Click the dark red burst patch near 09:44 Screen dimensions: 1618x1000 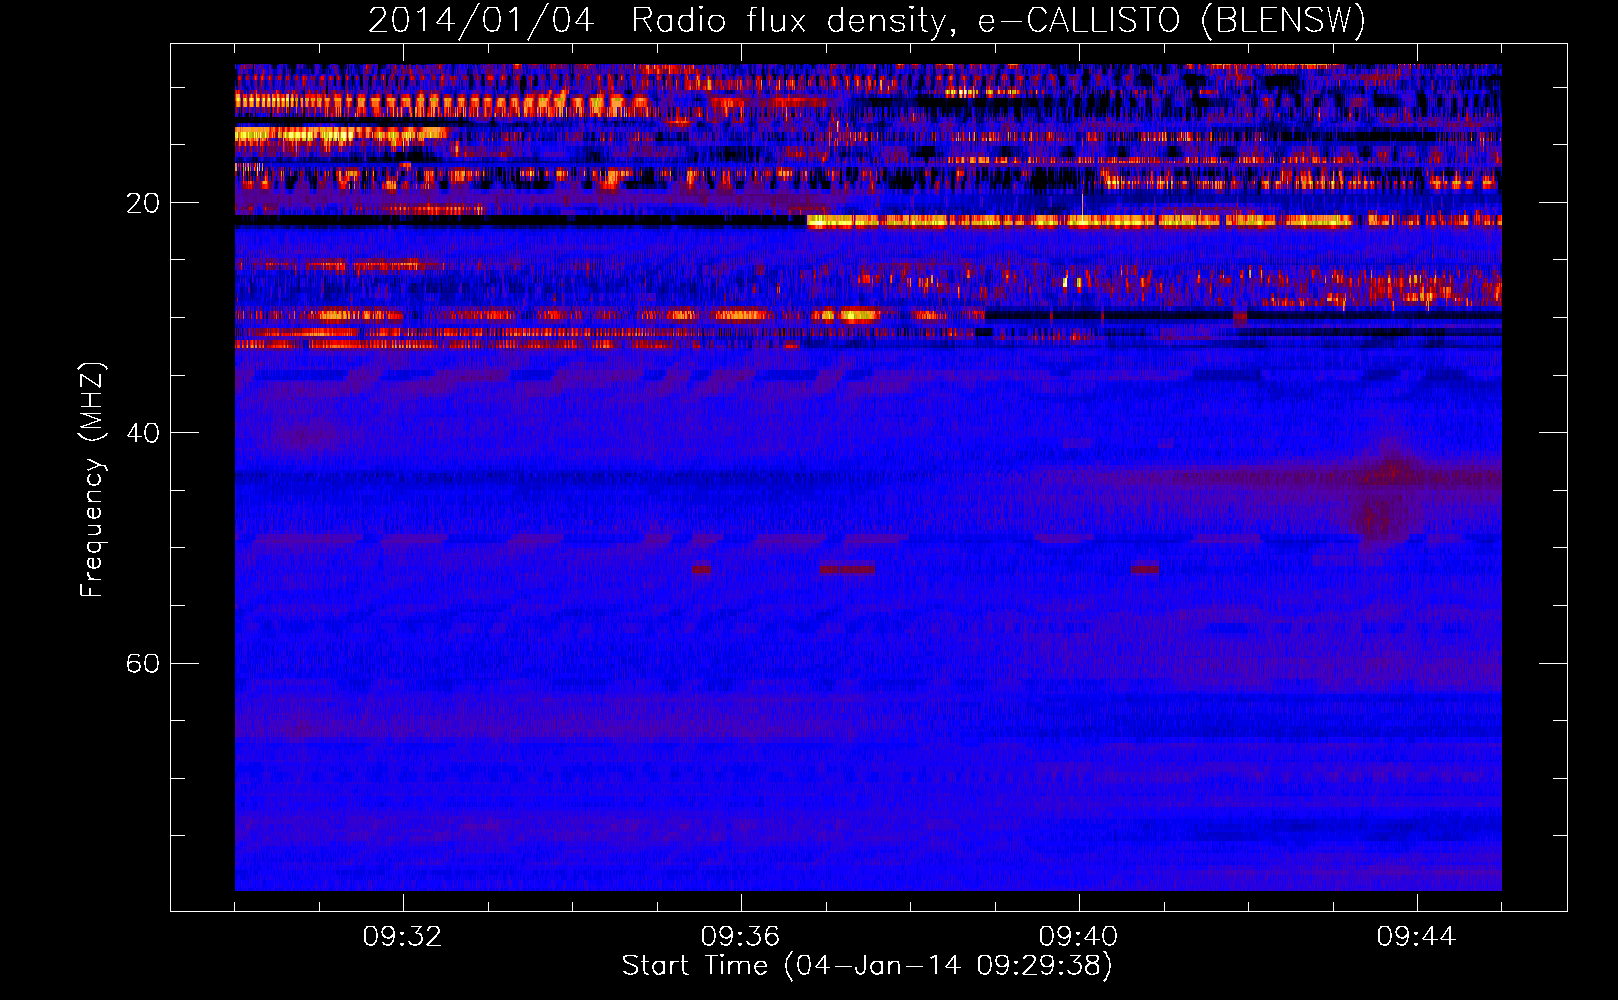[x=1385, y=495]
